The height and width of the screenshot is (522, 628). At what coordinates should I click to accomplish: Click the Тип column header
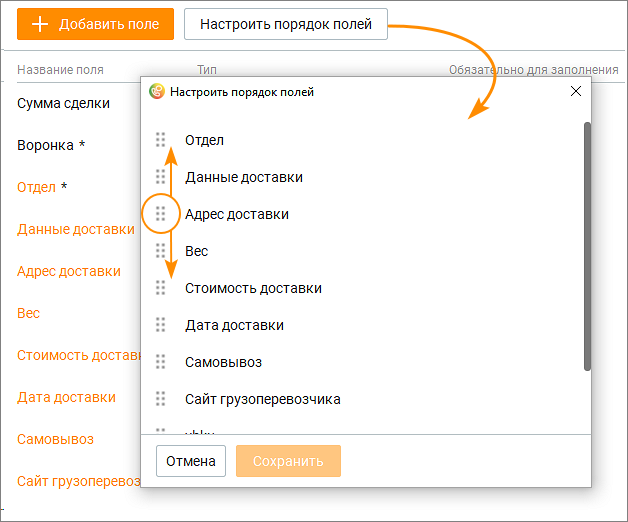(x=207, y=70)
